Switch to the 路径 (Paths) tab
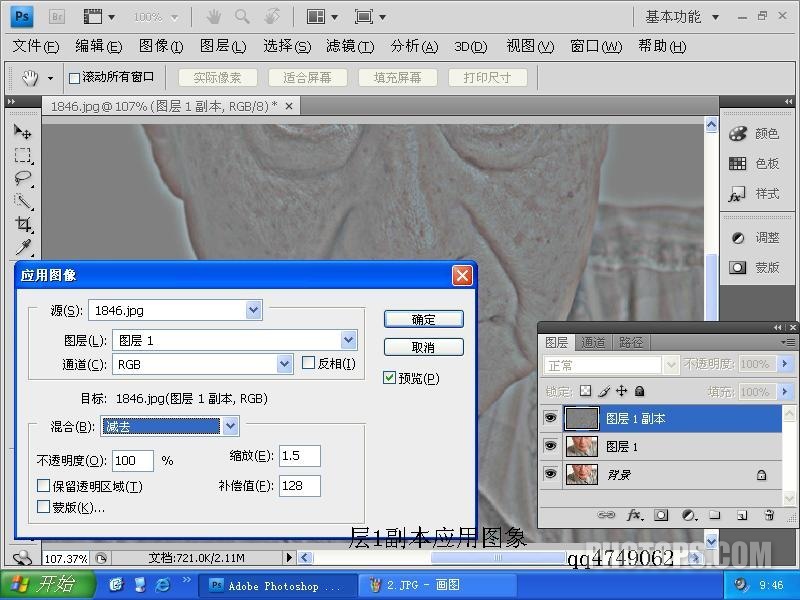Image resolution: width=800 pixels, height=600 pixels. [x=631, y=342]
